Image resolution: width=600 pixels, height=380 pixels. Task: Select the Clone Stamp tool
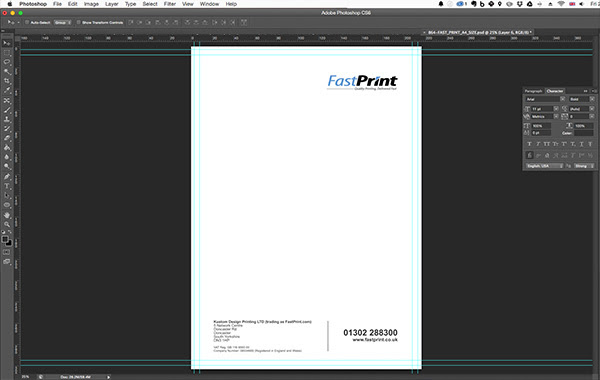point(7,120)
